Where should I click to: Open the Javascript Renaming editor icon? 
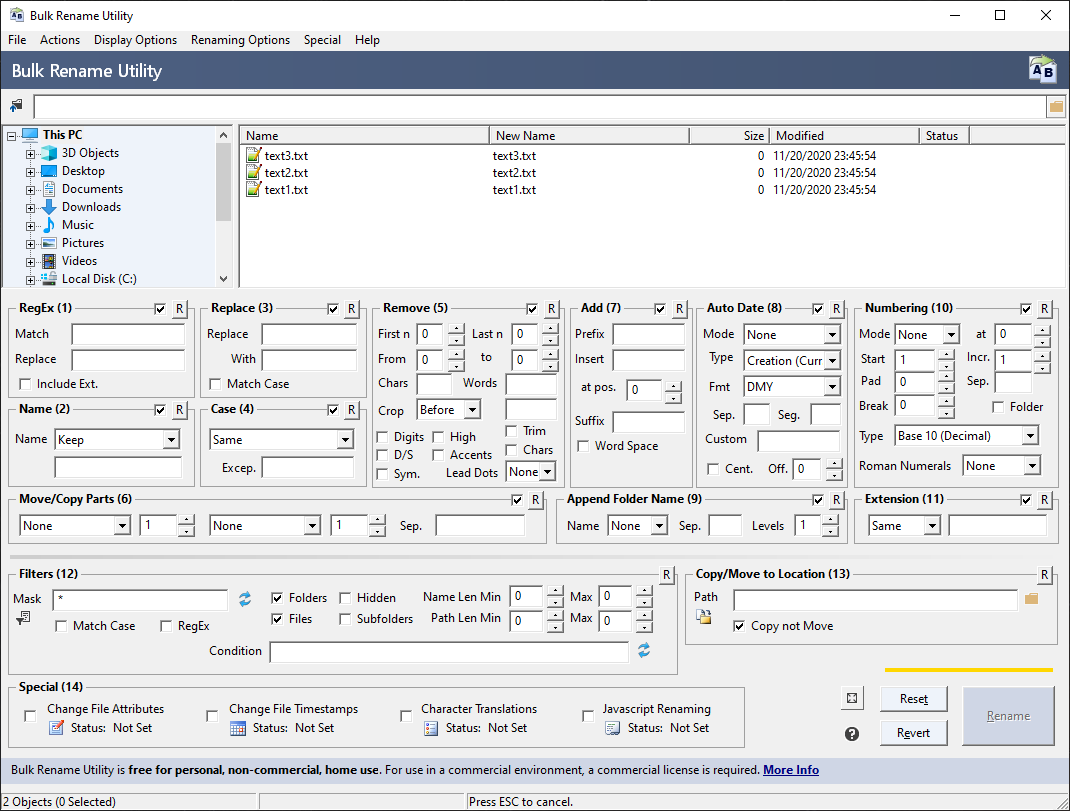pyautogui.click(x=612, y=728)
